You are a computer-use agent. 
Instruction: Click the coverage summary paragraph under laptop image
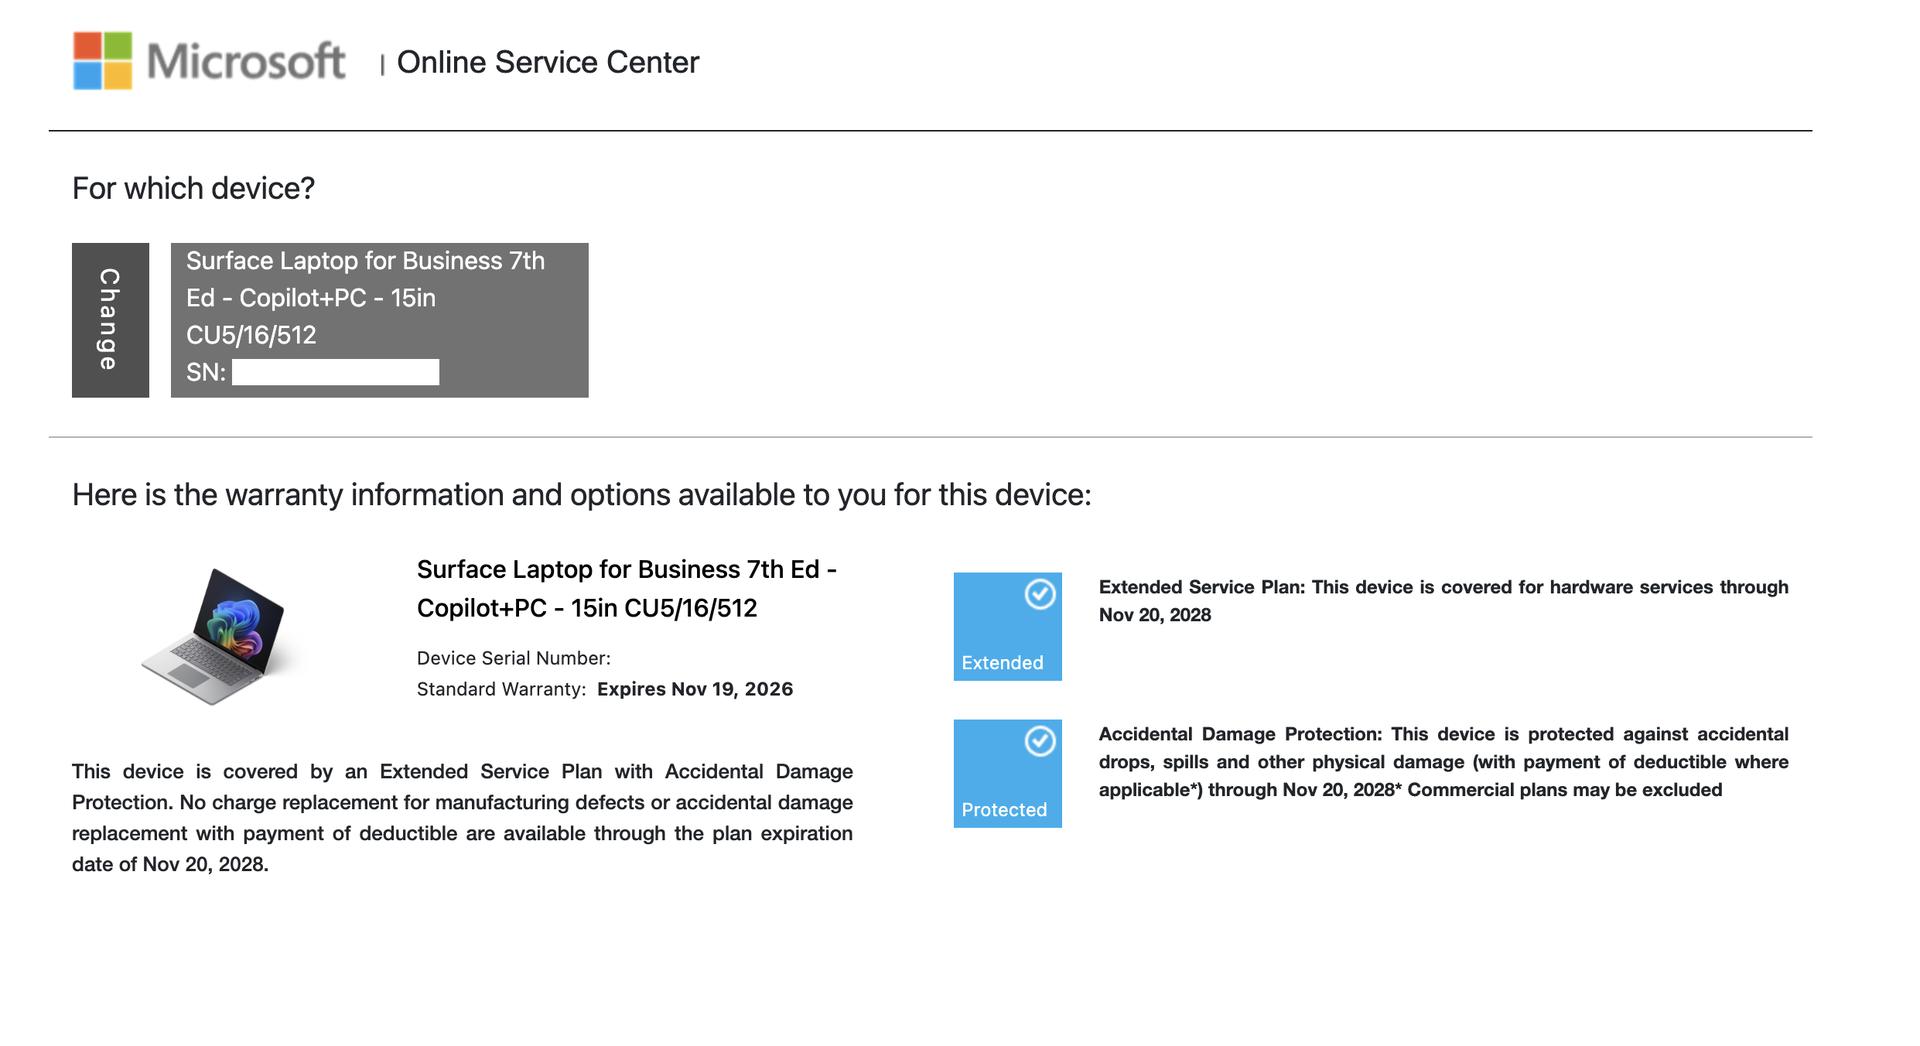[462, 818]
